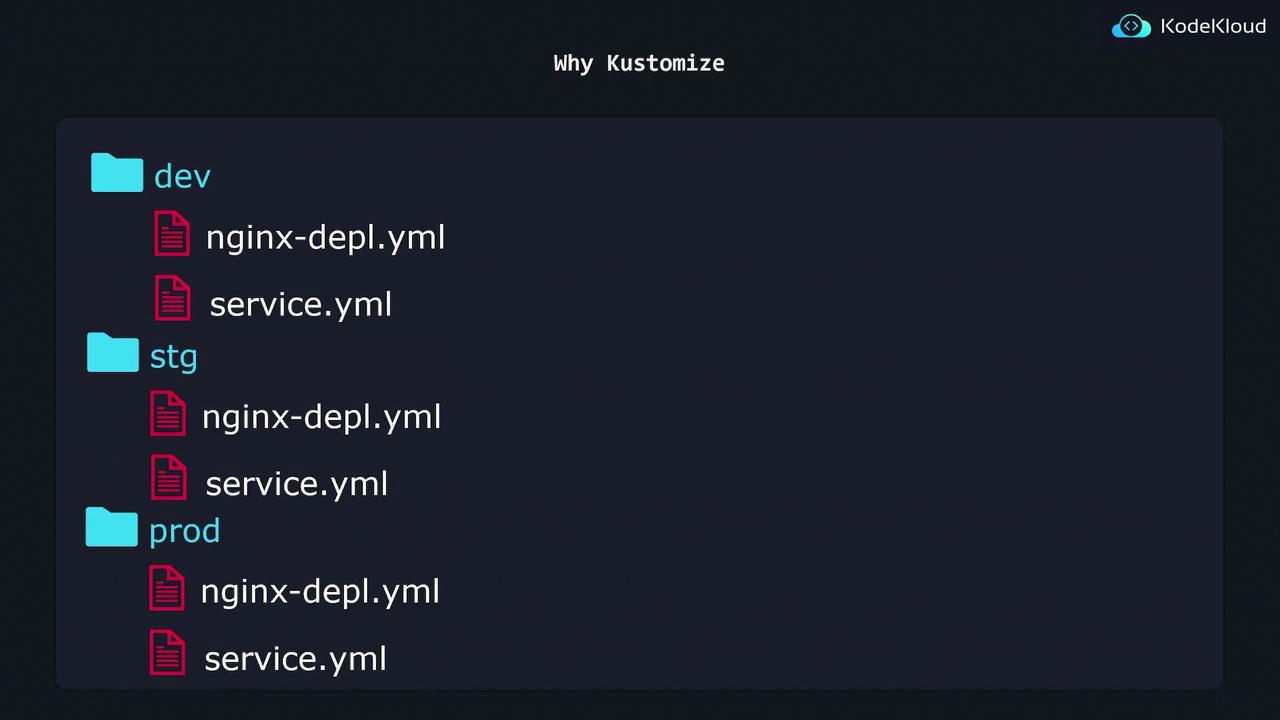Screen dimensions: 1280x720
Task: Click the file icon for prod nginx-depl.yml
Action: (x=167, y=588)
